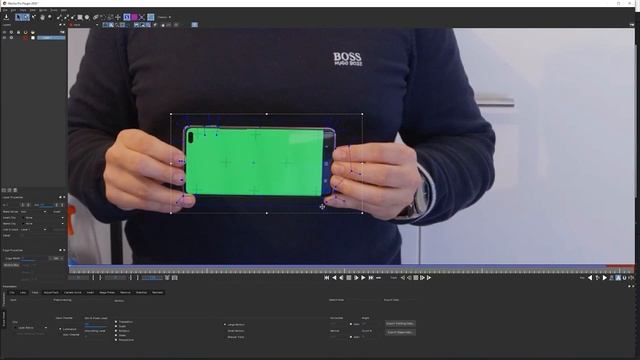This screenshot has width=640, height=360.
Task: Open the Classic workspace layout dropdown
Action: click(164, 17)
